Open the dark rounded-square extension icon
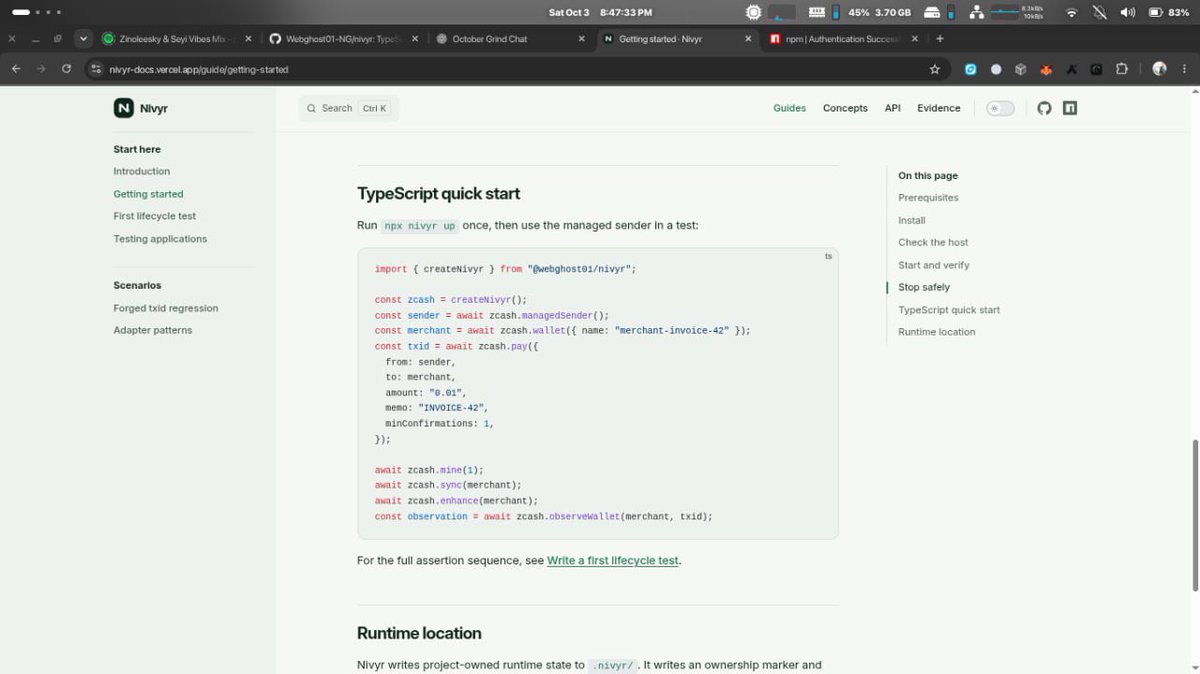This screenshot has height=674, width=1200. 1096,70
